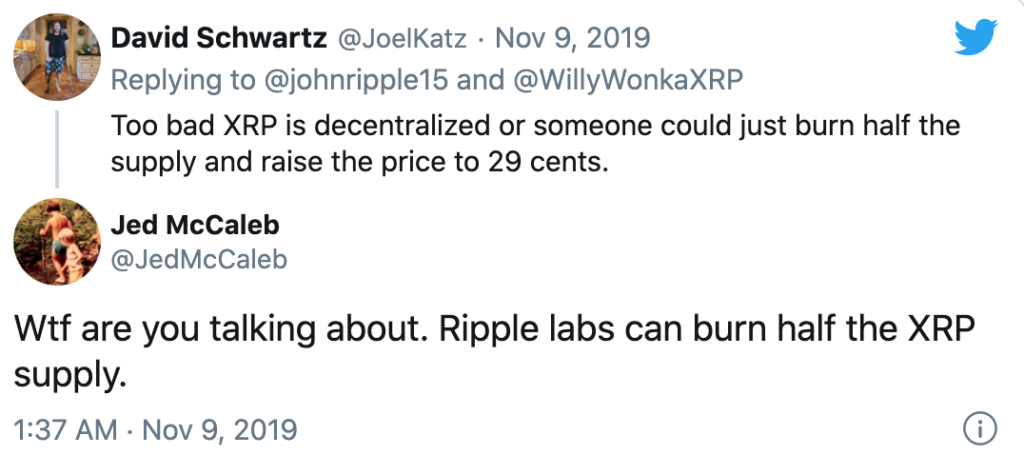
Task: Click the vertical thread connector line
Action: click(57, 149)
